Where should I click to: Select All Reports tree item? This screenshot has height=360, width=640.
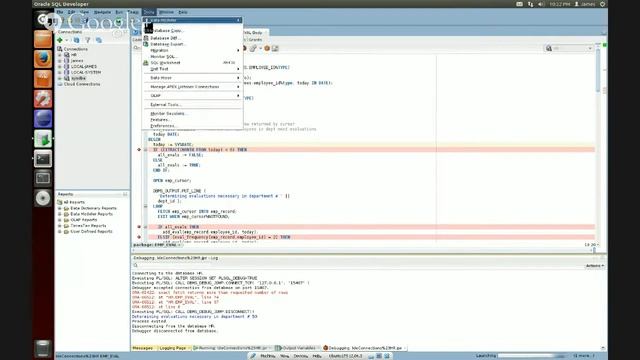(74, 202)
